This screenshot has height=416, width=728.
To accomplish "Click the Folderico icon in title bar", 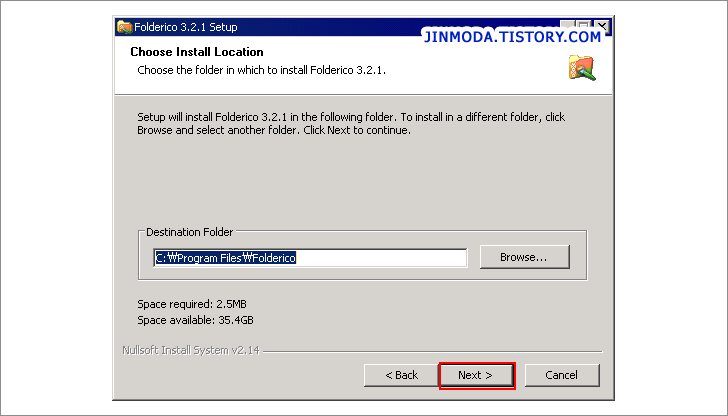I will (124, 27).
